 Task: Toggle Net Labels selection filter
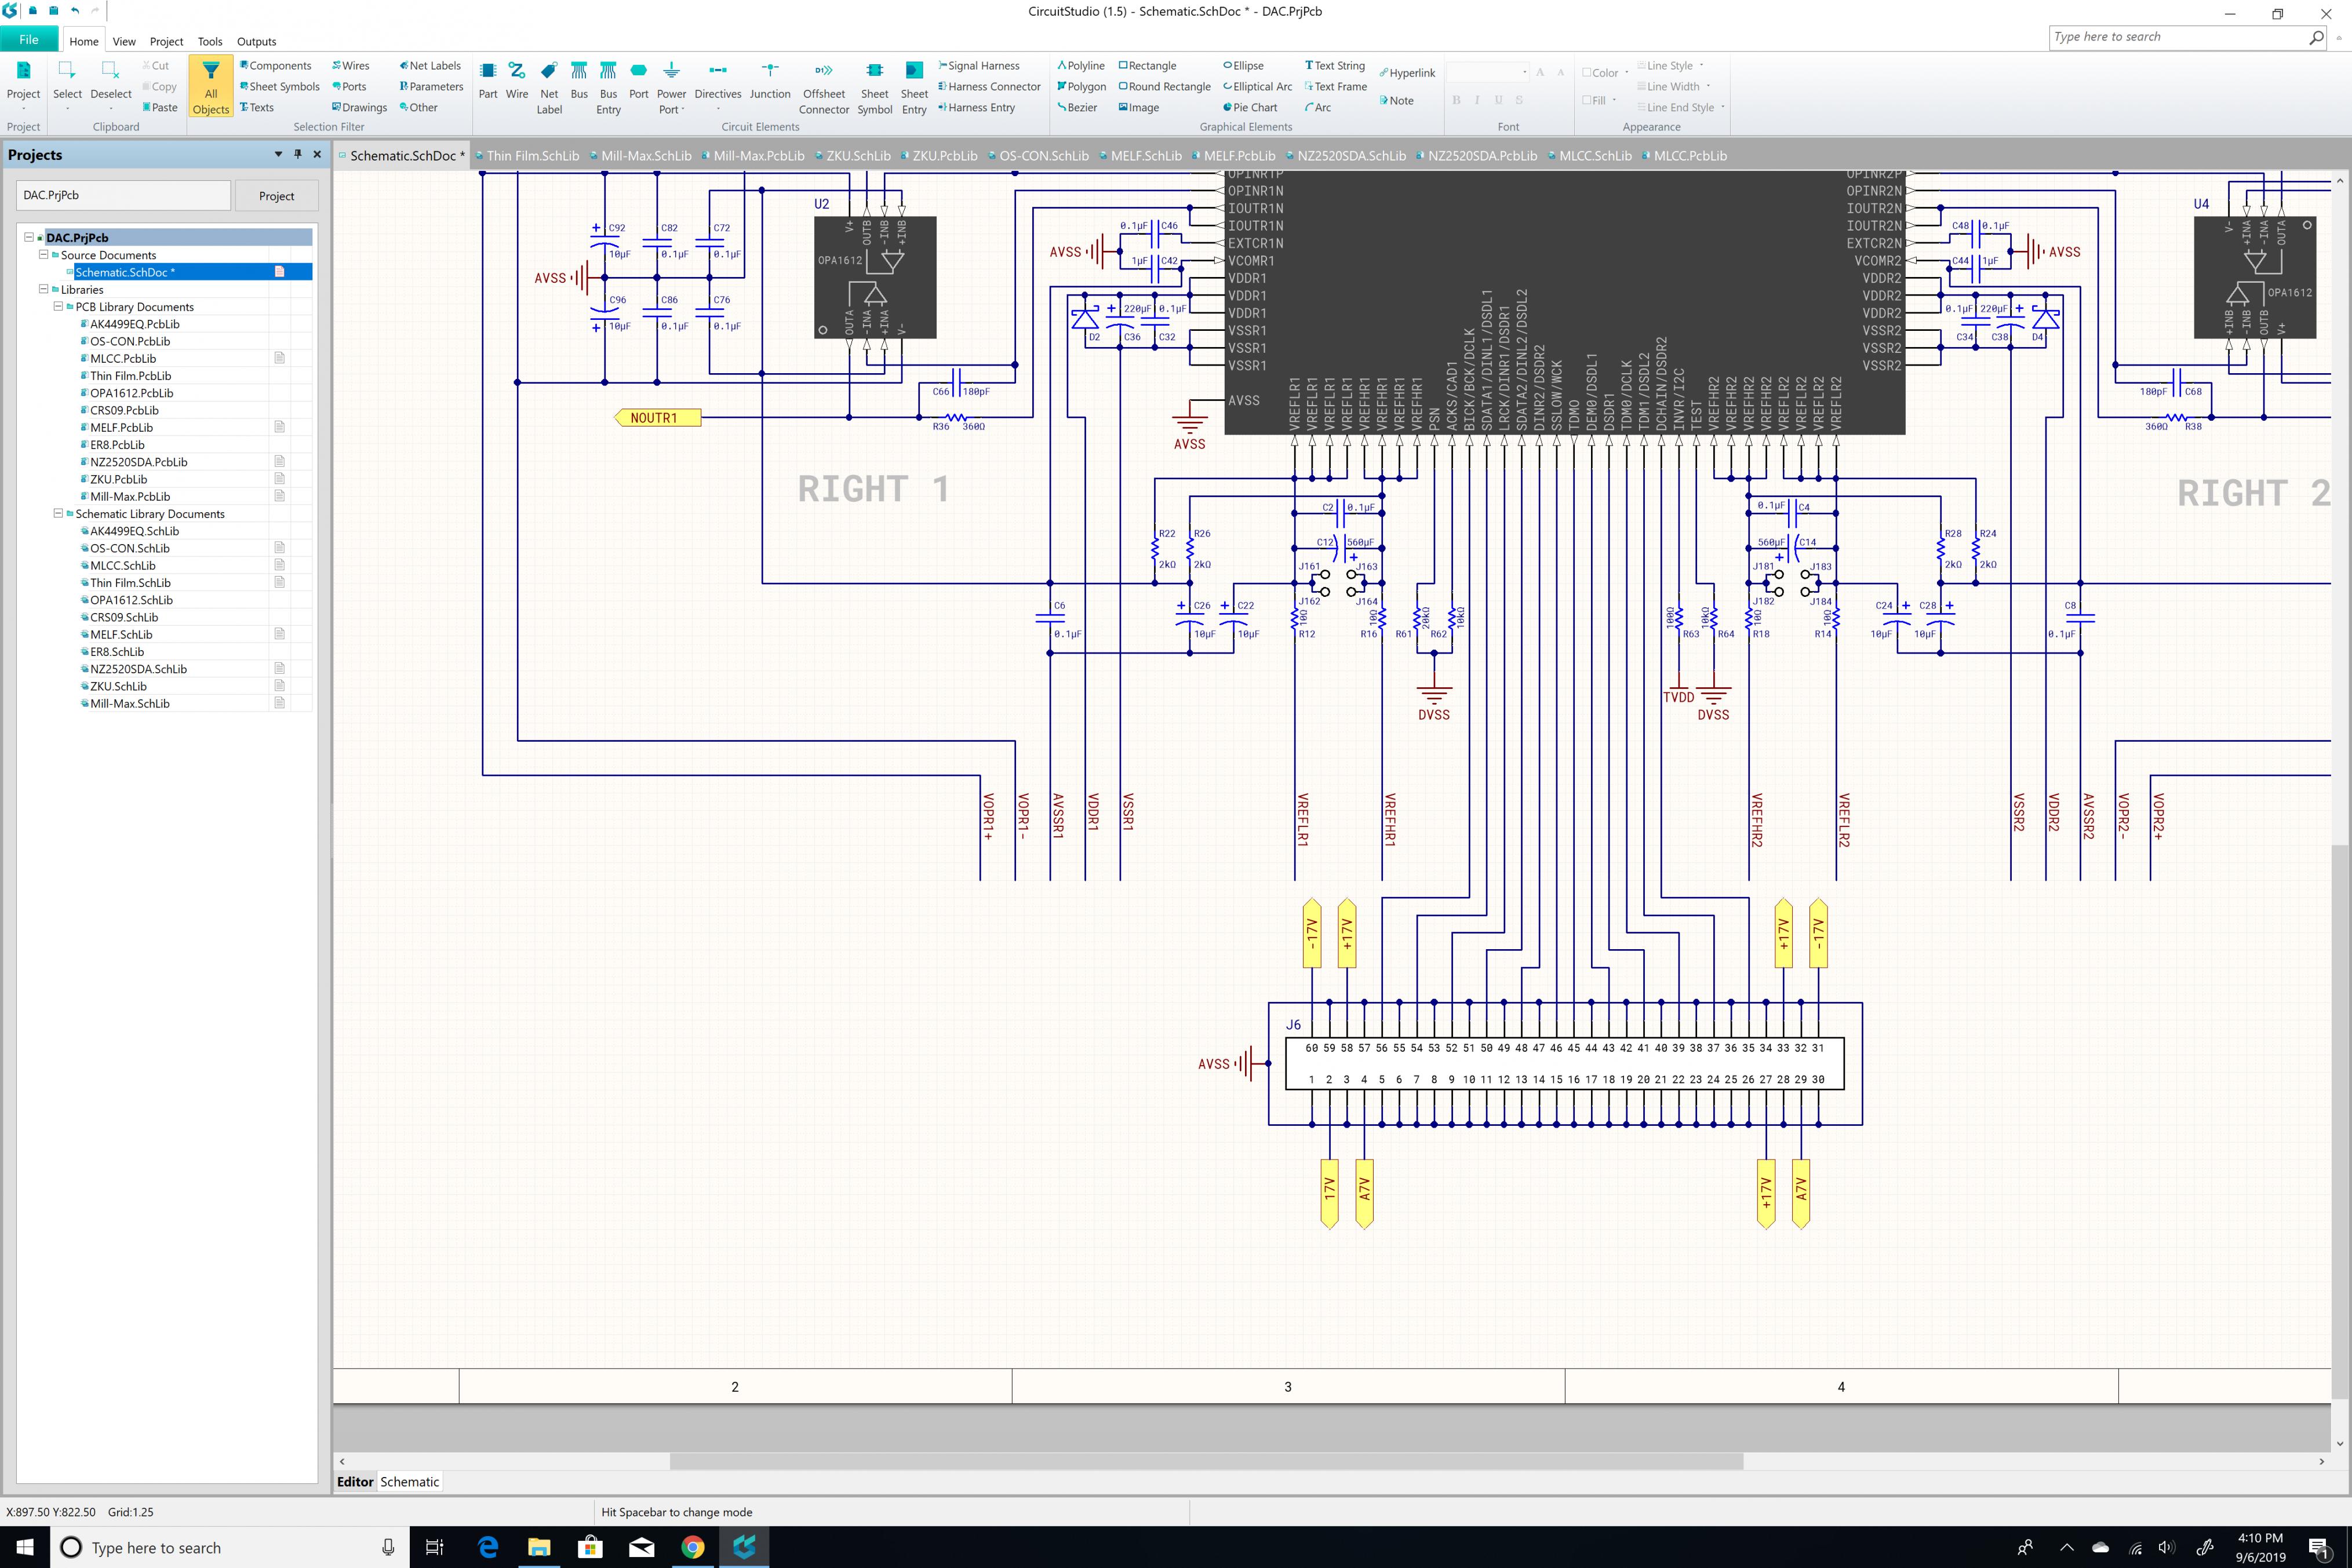coord(430,66)
